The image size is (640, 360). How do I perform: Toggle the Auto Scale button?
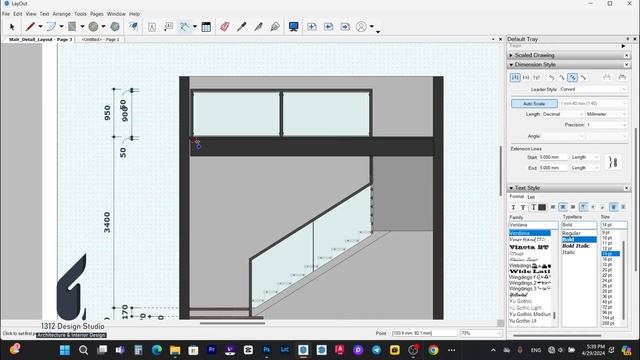[x=534, y=104]
